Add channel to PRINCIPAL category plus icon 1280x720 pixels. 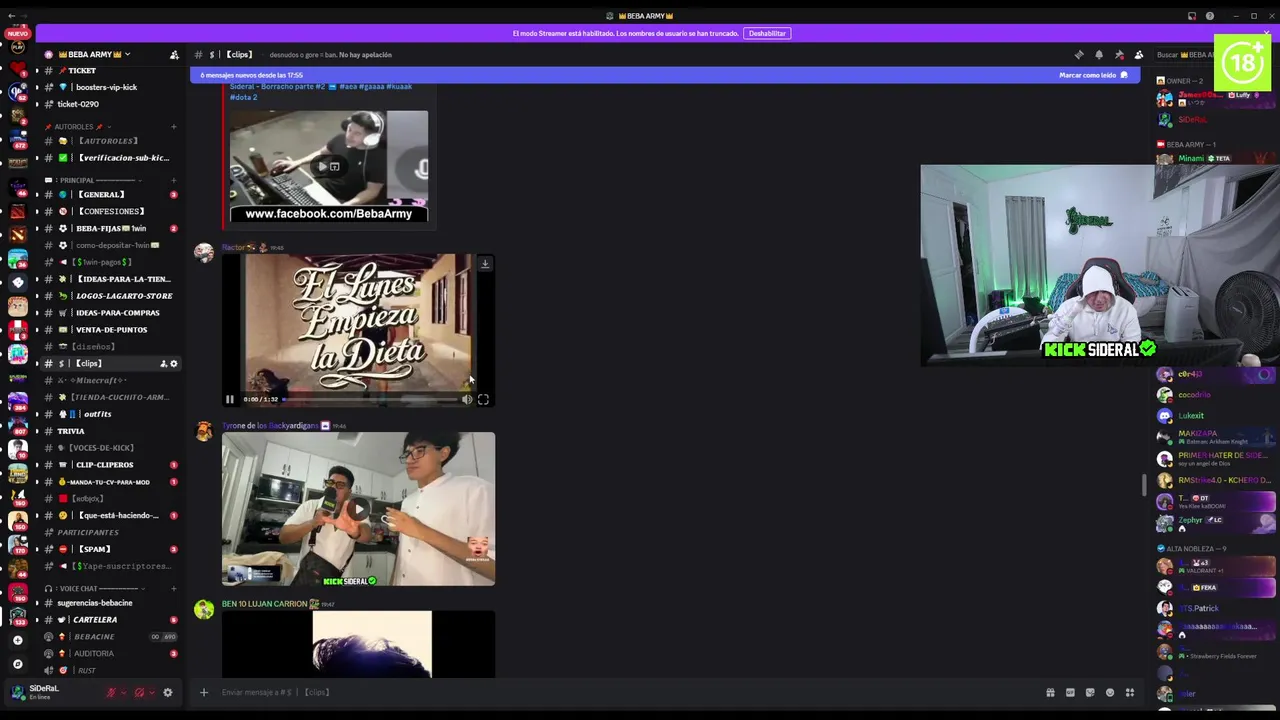(173, 180)
